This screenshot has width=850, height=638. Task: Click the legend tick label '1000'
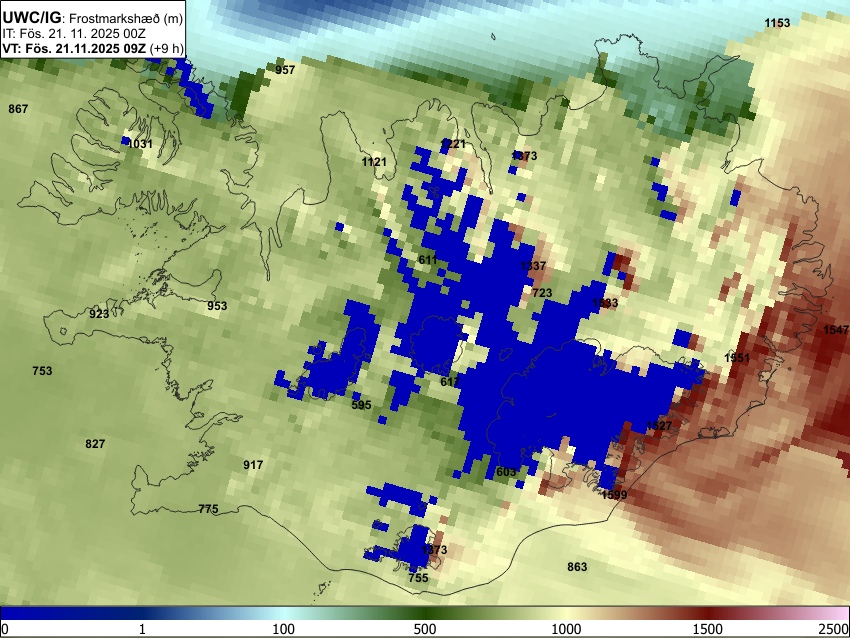[566, 629]
